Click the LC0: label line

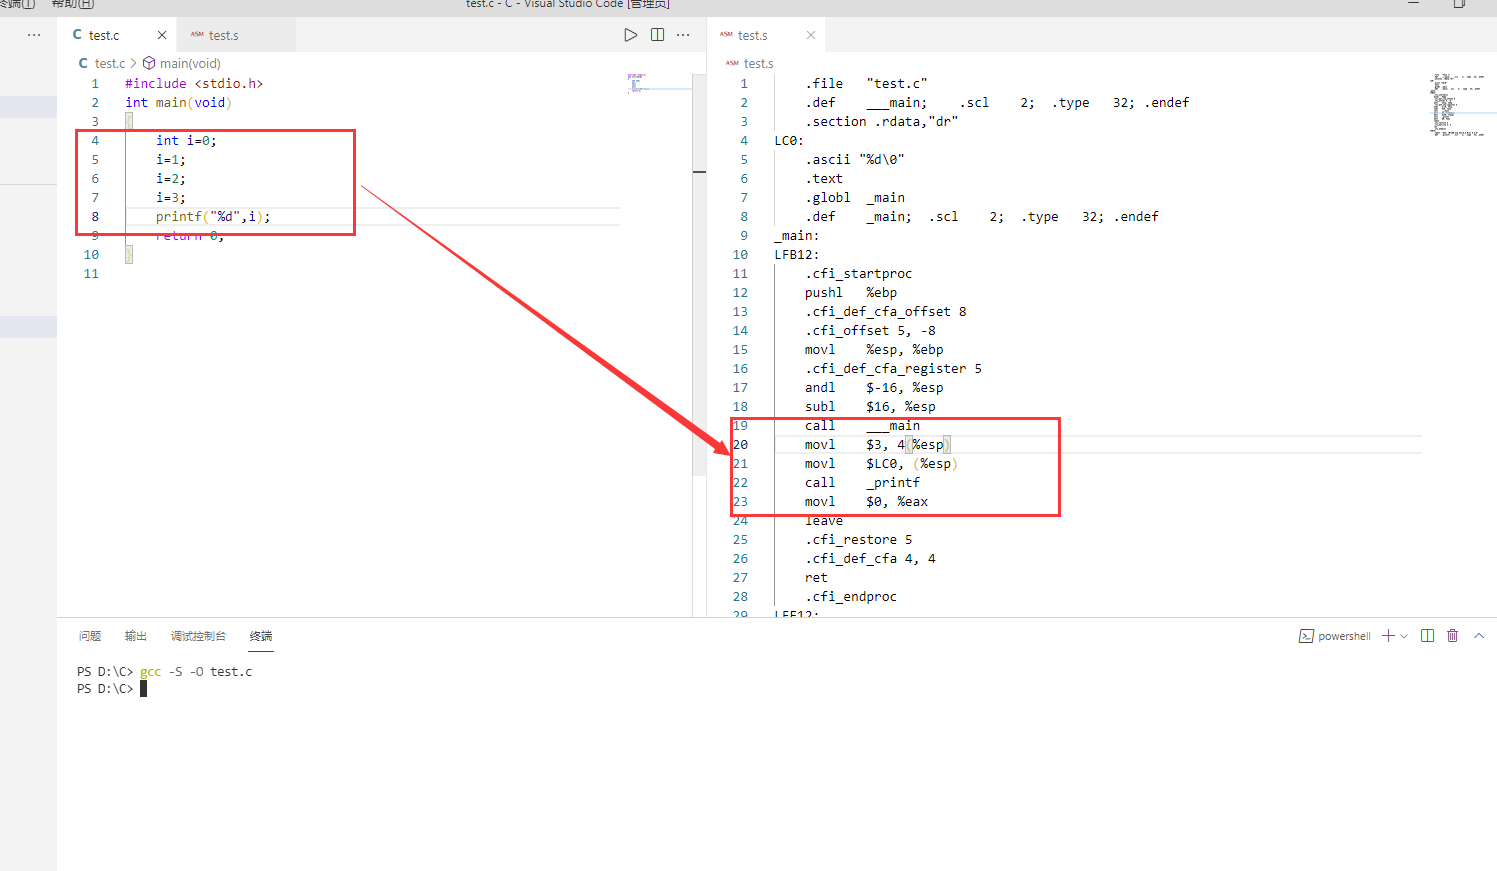(x=789, y=141)
